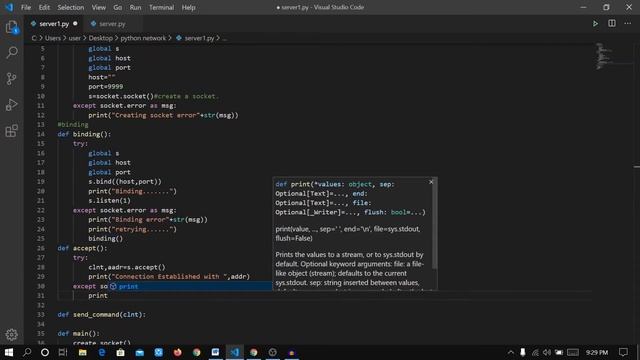
Task: Expand the python network breadcrumb
Action: pyautogui.click(x=143, y=38)
